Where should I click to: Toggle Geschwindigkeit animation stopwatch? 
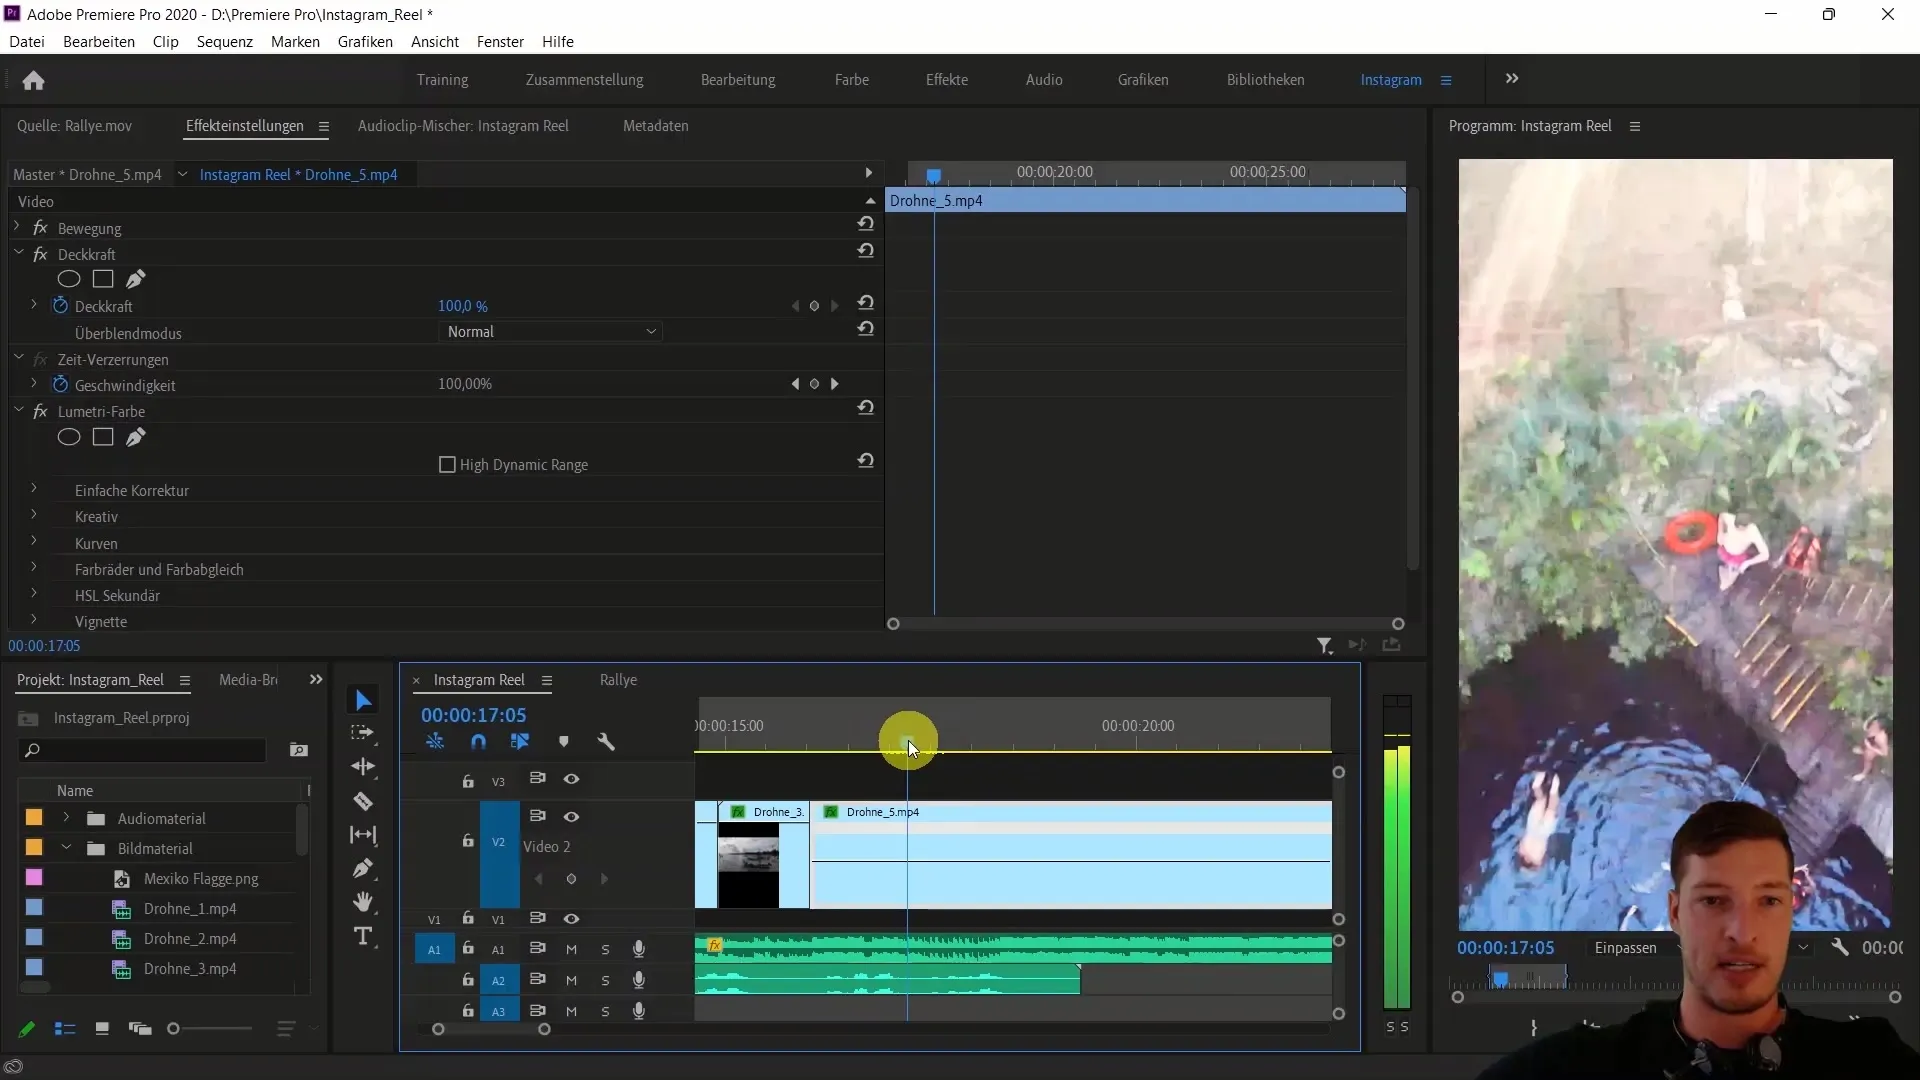pyautogui.click(x=60, y=385)
